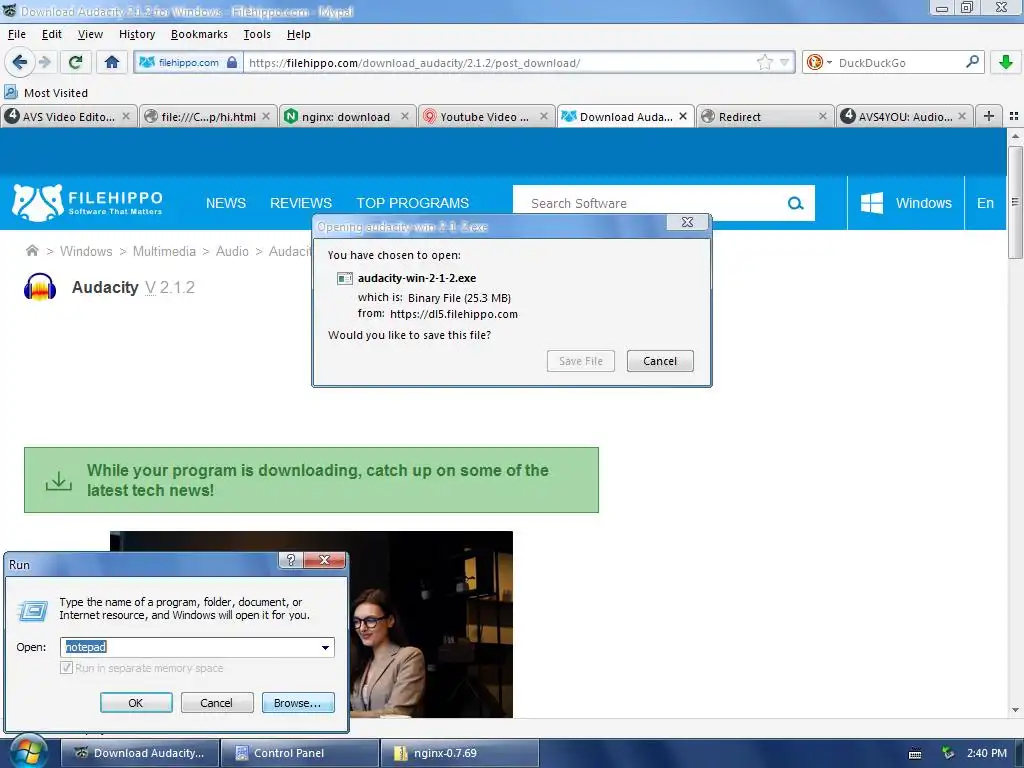Open the En language selector
Image resolution: width=1024 pixels, height=768 pixels.
(x=985, y=203)
